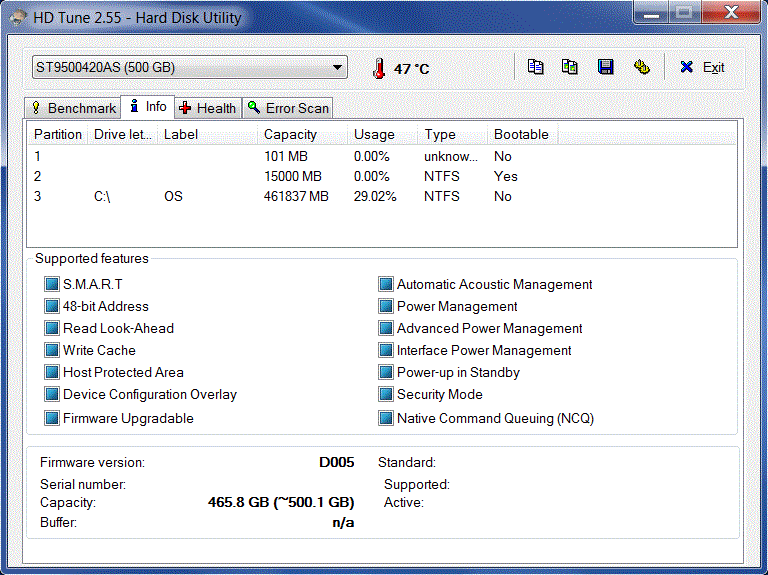Click the copy screenshot to clipboard icon
This screenshot has height=575, width=768.
570,67
